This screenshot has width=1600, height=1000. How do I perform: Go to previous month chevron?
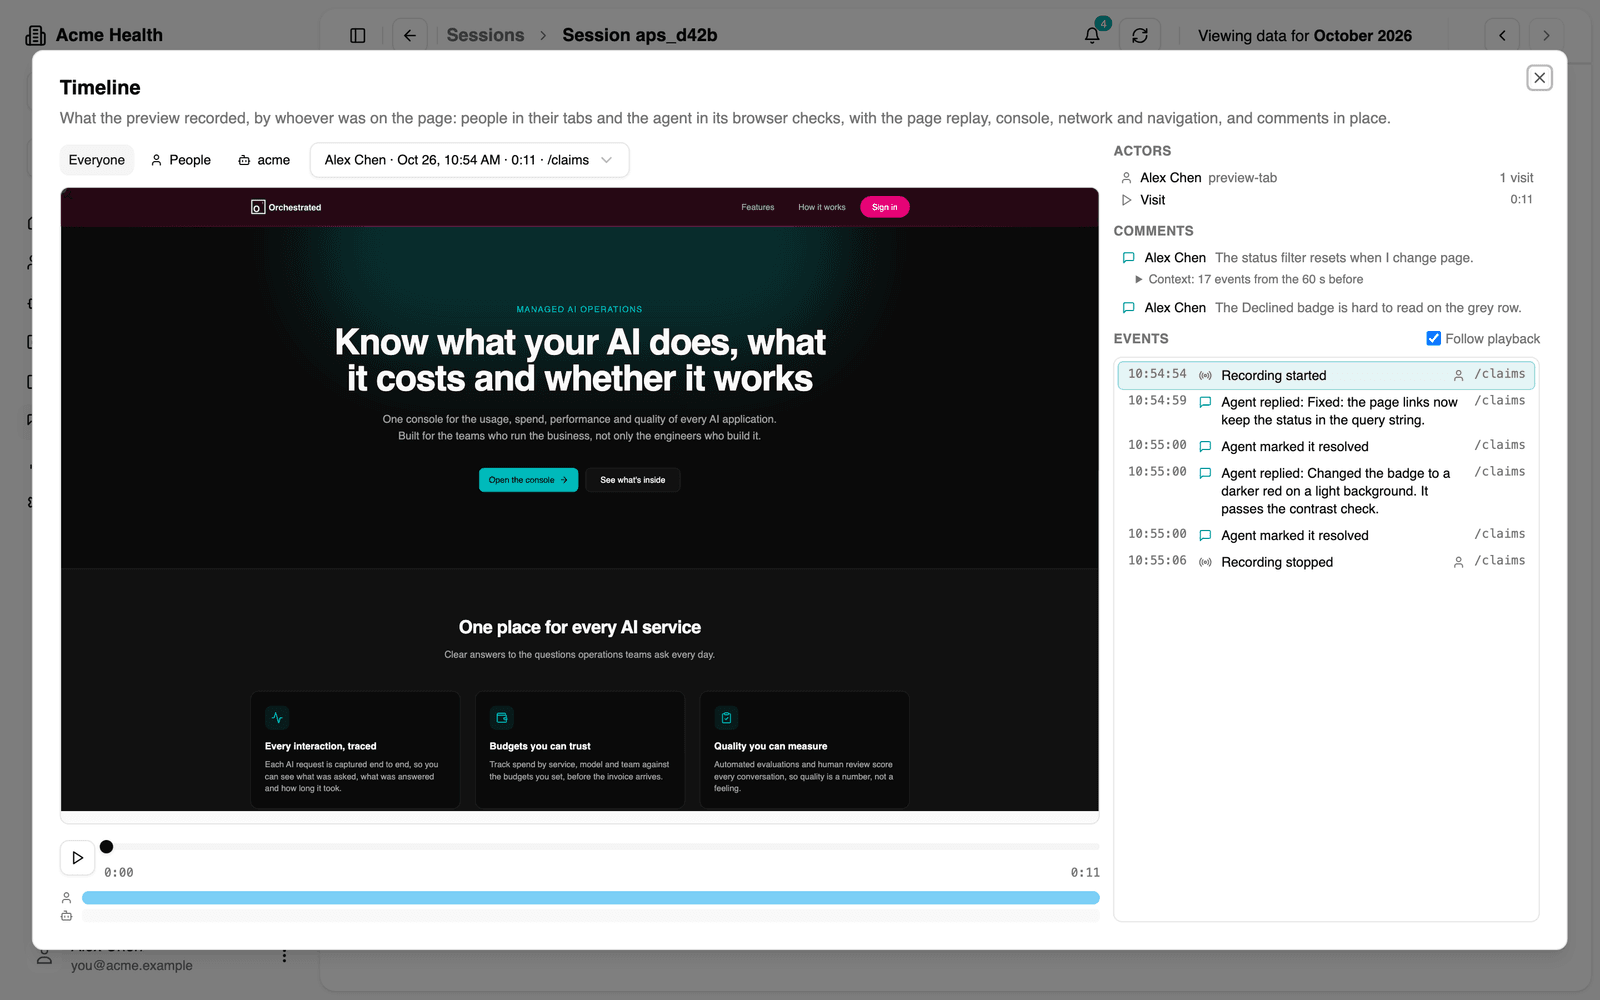[1502, 35]
